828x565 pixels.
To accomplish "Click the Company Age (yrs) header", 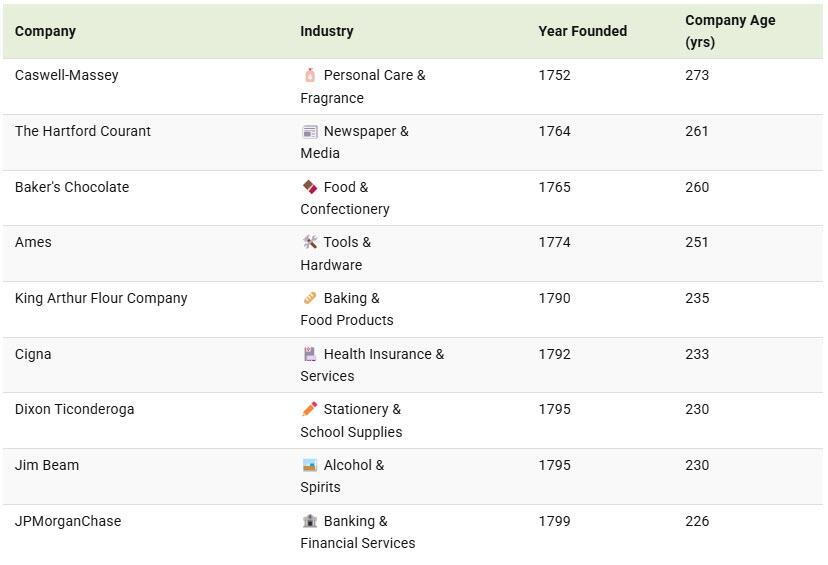I will point(729,31).
